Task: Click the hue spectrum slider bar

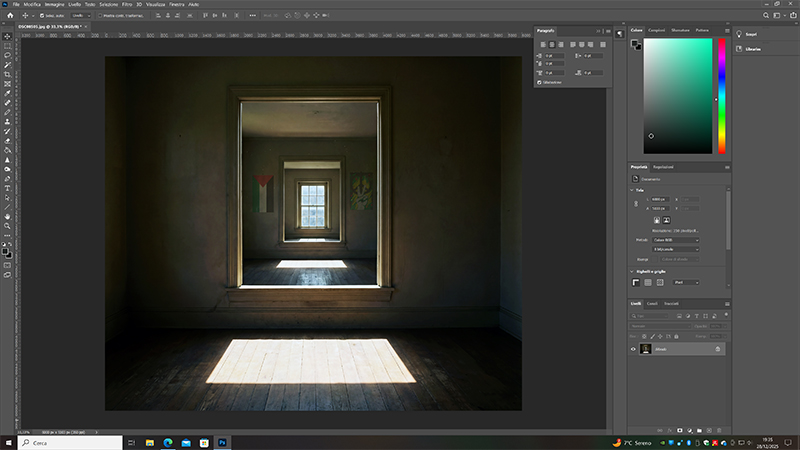Action: click(722, 96)
